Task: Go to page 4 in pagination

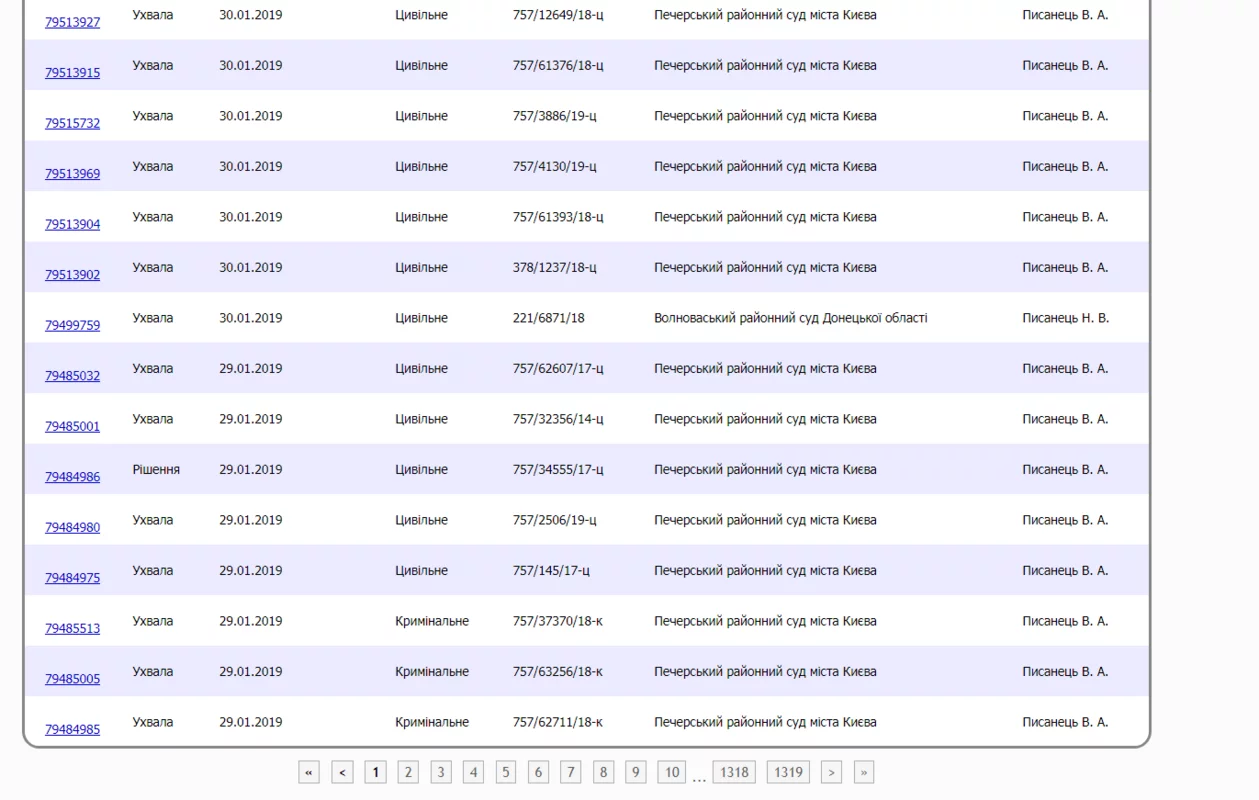Action: tap(474, 772)
